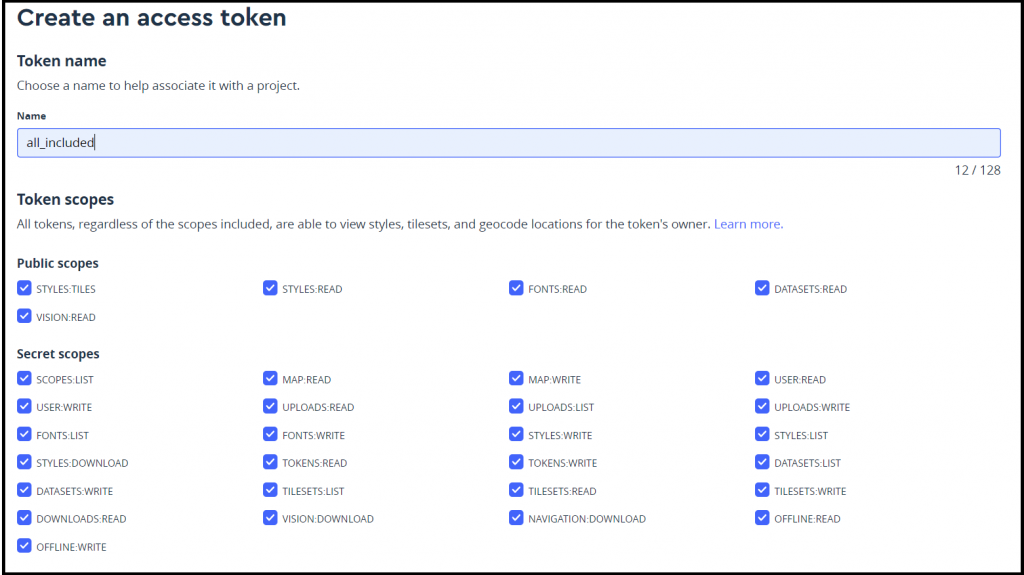Screen dimensions: 1024x575
Task: Toggle the OFFLINE:WRITE checkbox
Action: click(x=24, y=546)
